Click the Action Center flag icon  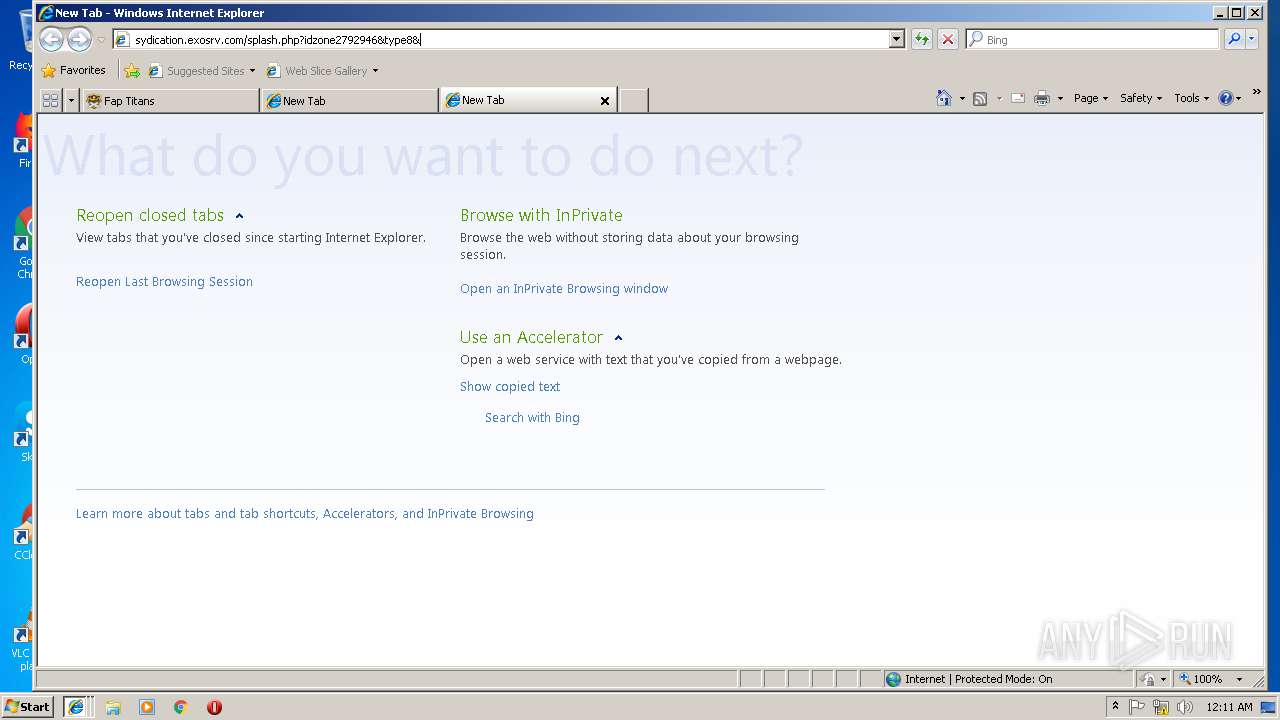click(x=1137, y=707)
